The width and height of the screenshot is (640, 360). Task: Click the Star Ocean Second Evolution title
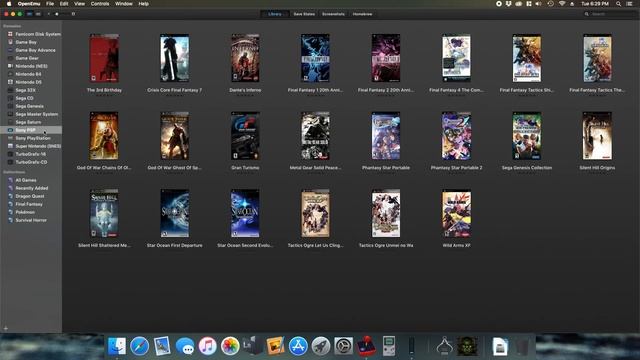[245, 245]
